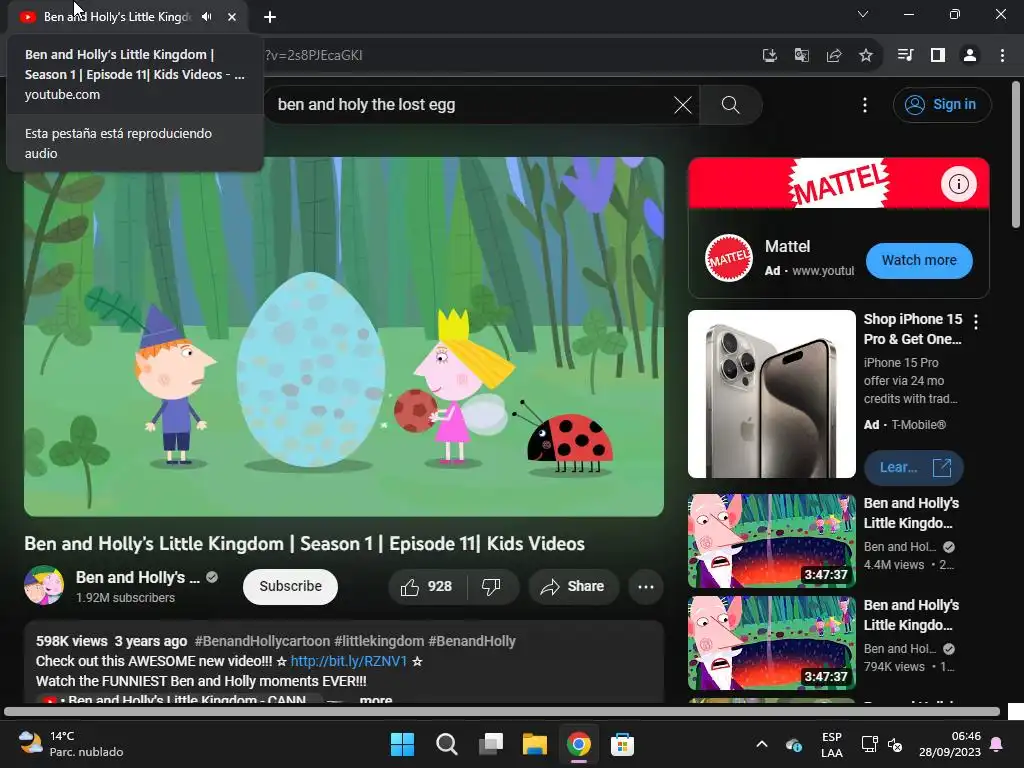Click the horizontal scrollbar at the bottom
The height and width of the screenshot is (768, 1024).
point(502,712)
